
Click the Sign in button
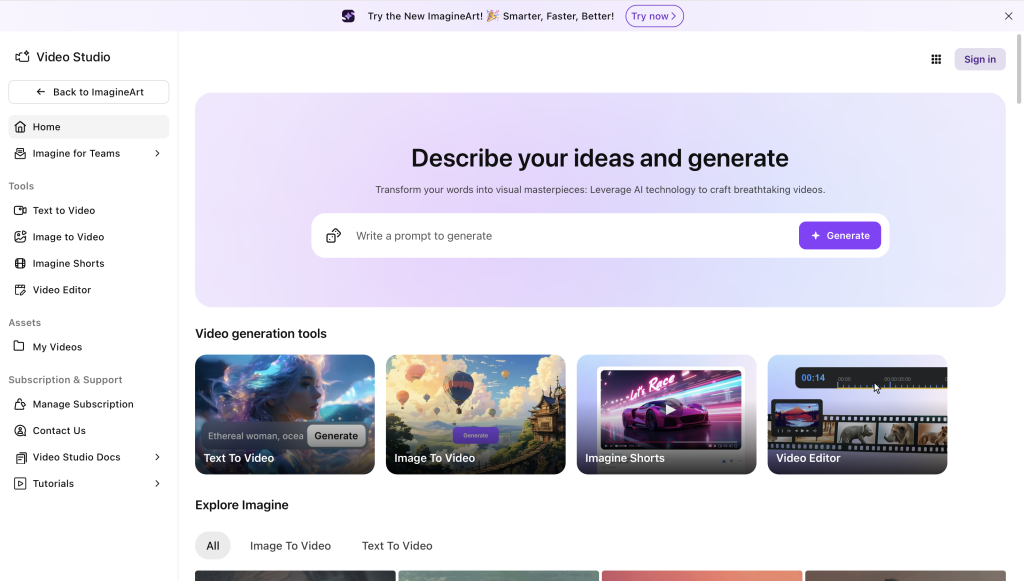[x=980, y=59]
